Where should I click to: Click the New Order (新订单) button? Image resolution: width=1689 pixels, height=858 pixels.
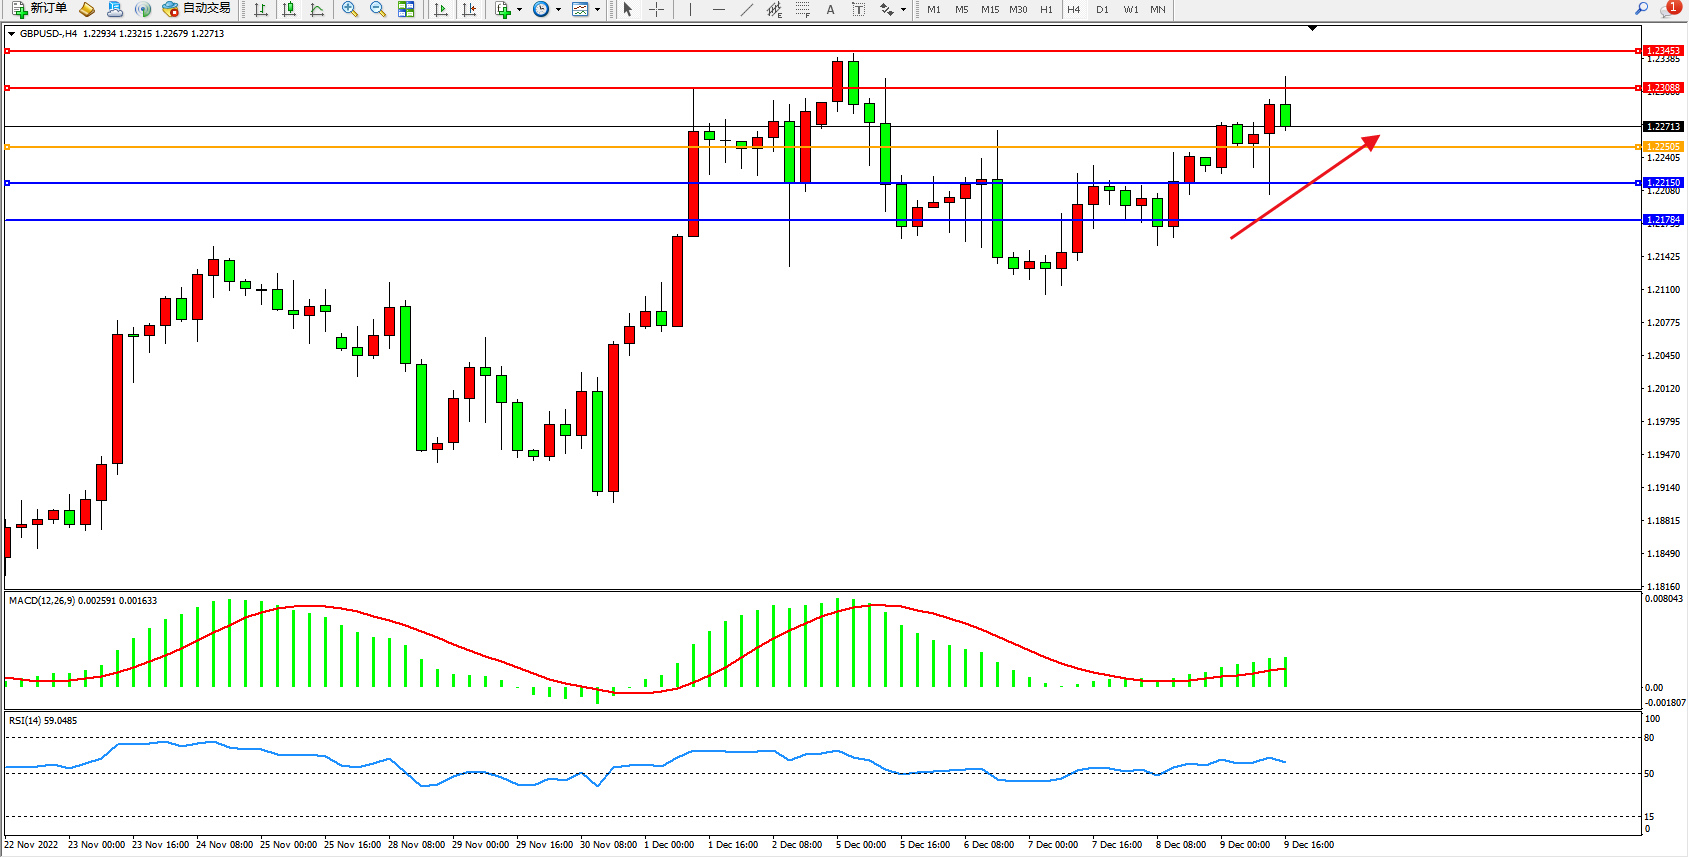click(40, 9)
